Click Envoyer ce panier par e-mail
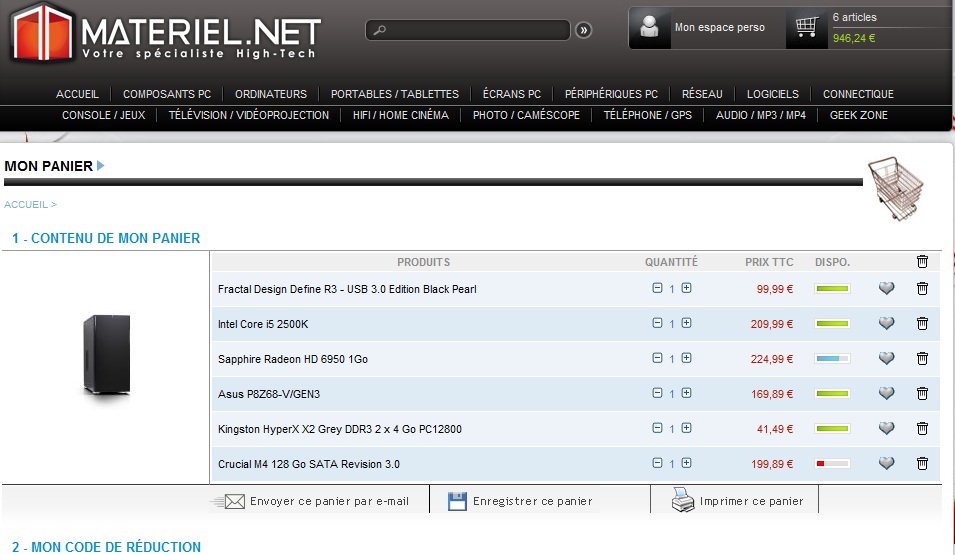 pyautogui.click(x=317, y=501)
